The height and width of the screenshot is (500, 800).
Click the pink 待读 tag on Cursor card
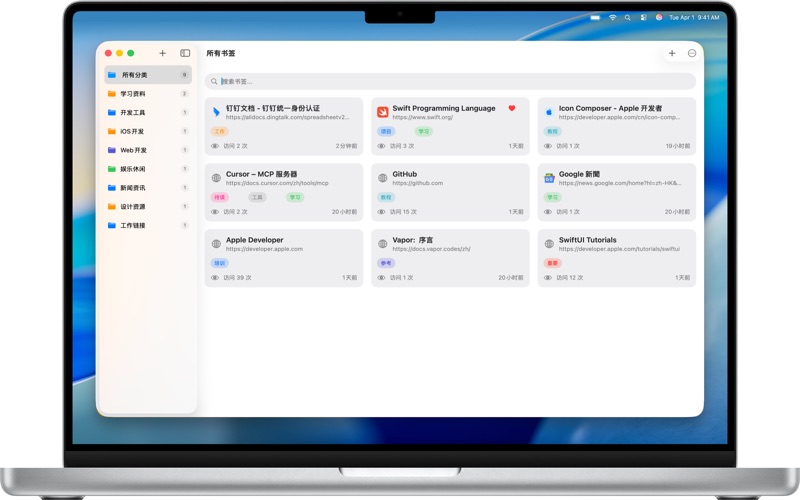[x=219, y=197]
